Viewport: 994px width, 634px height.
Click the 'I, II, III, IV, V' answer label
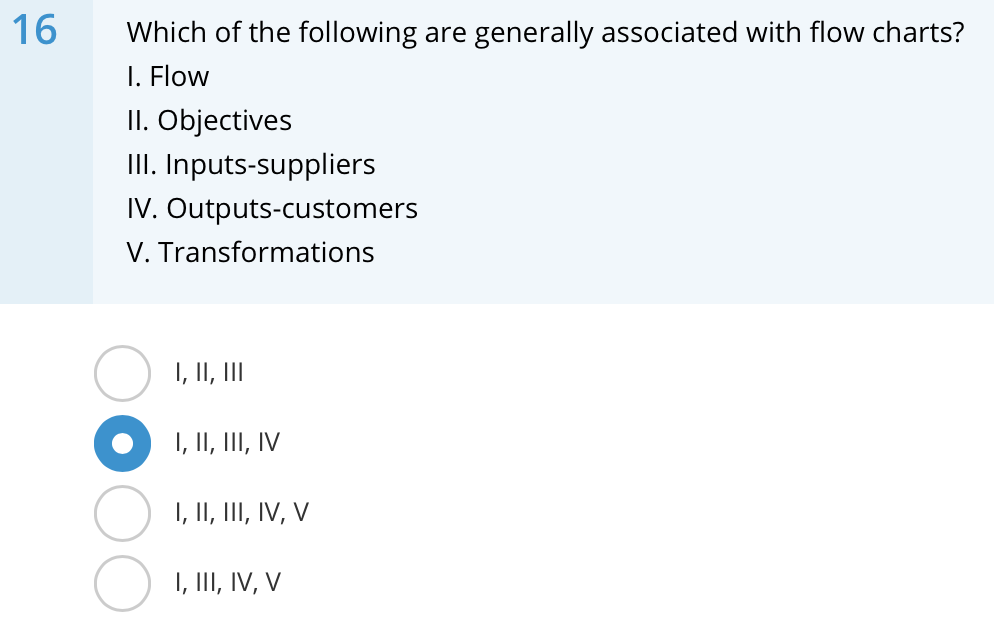click(242, 513)
